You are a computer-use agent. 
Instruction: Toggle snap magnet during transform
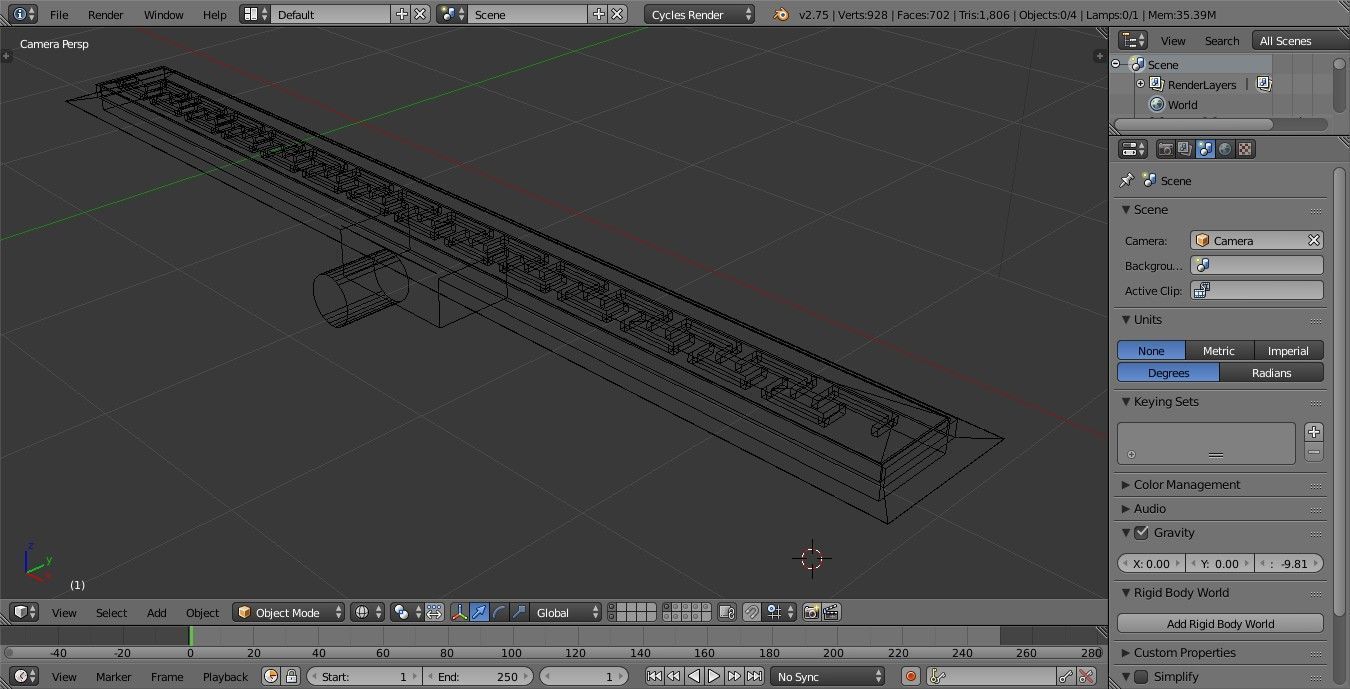tap(752, 612)
